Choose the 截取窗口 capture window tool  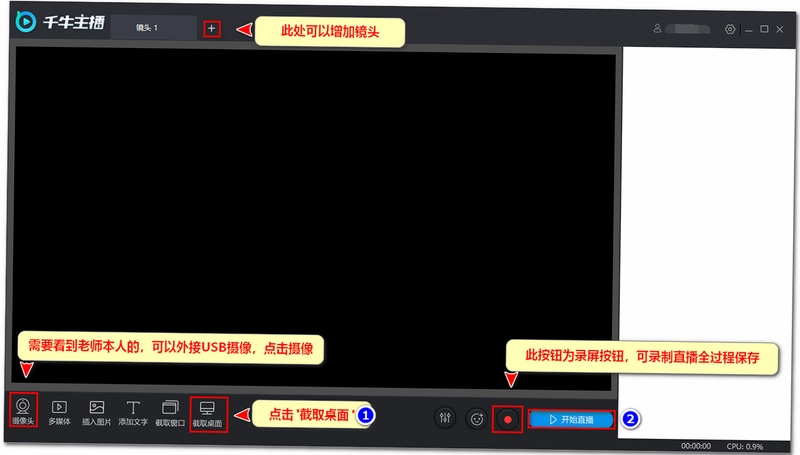coord(170,413)
